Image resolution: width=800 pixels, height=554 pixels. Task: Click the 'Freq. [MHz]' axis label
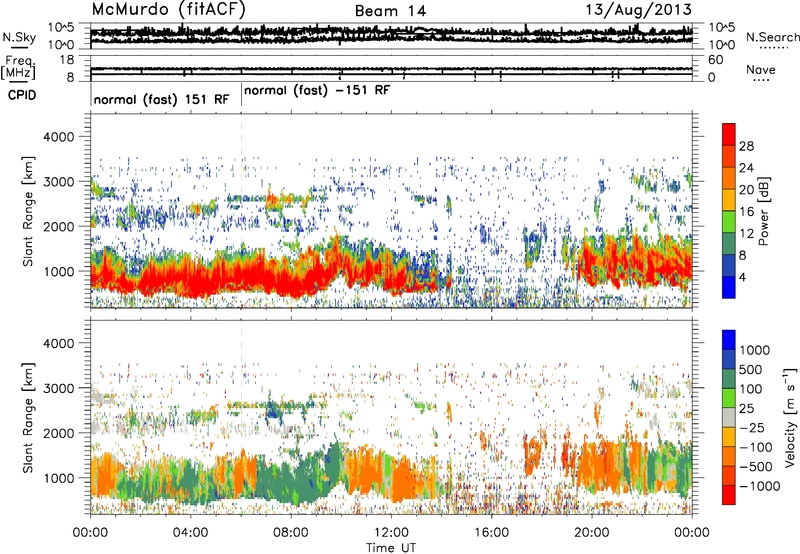point(18,68)
